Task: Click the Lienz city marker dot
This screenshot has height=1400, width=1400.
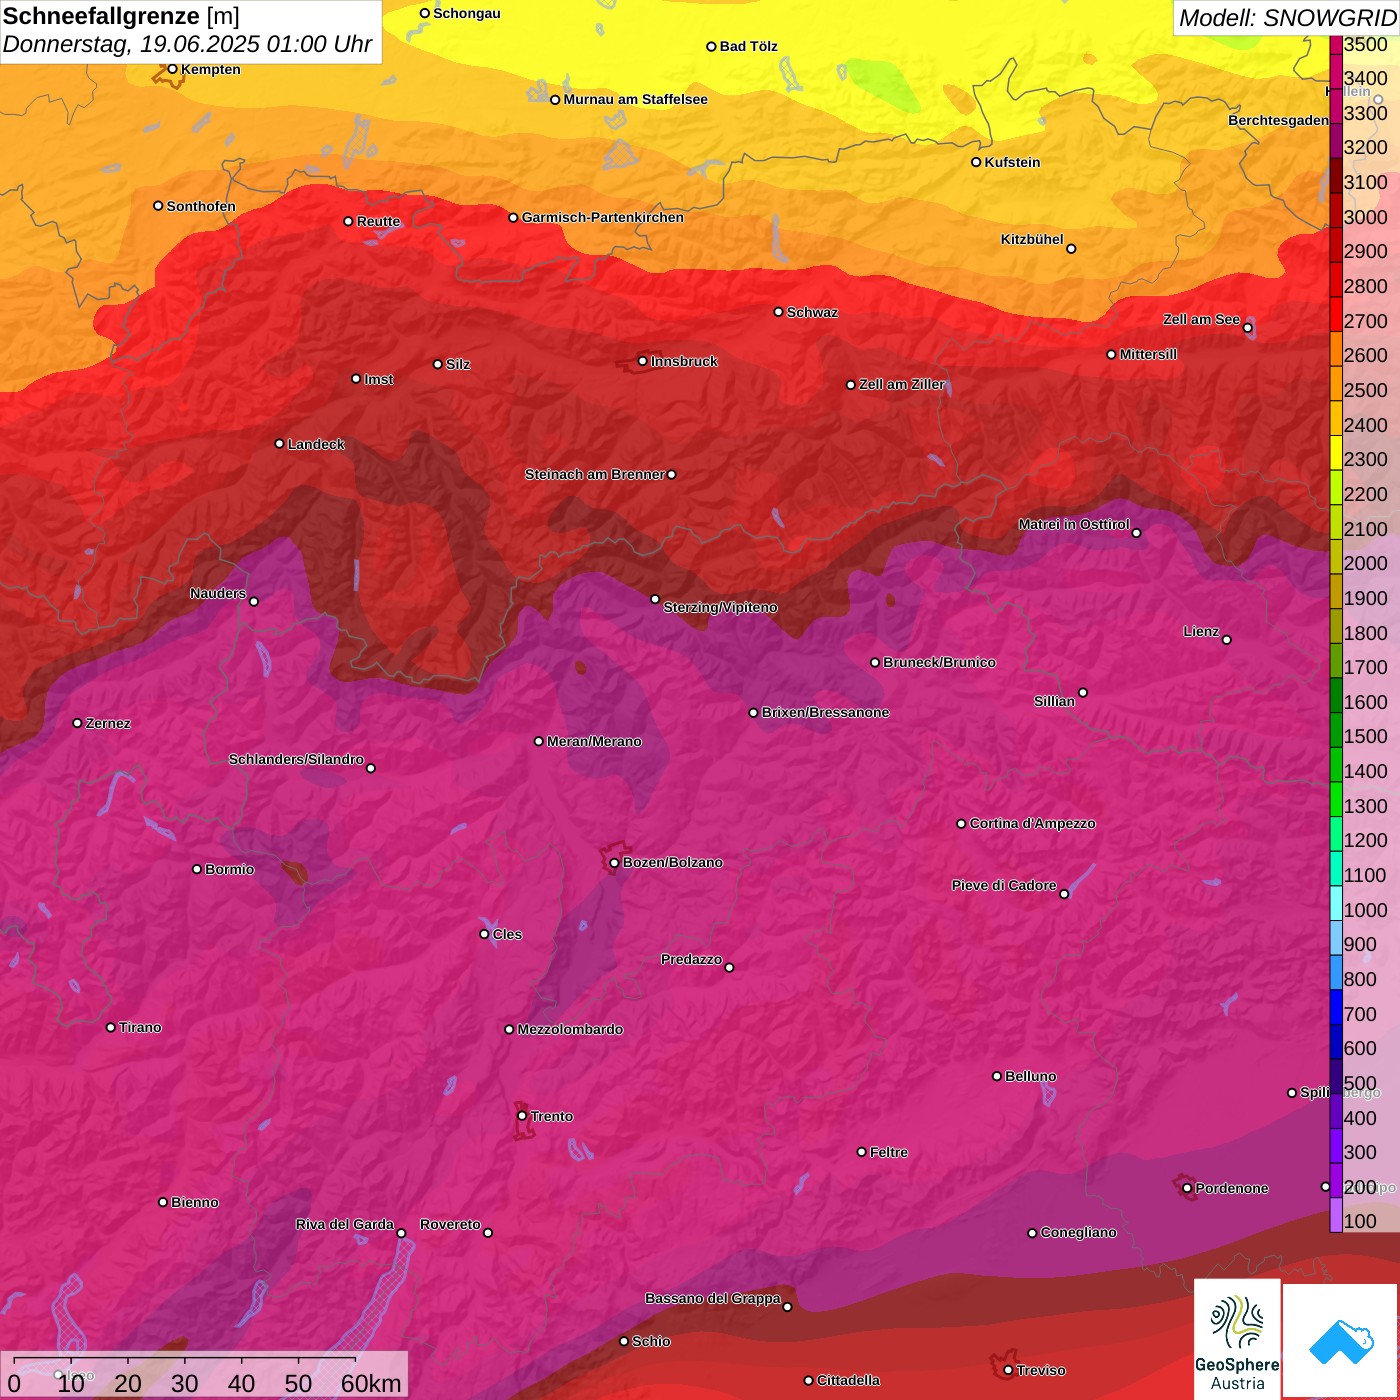Action: [1227, 640]
